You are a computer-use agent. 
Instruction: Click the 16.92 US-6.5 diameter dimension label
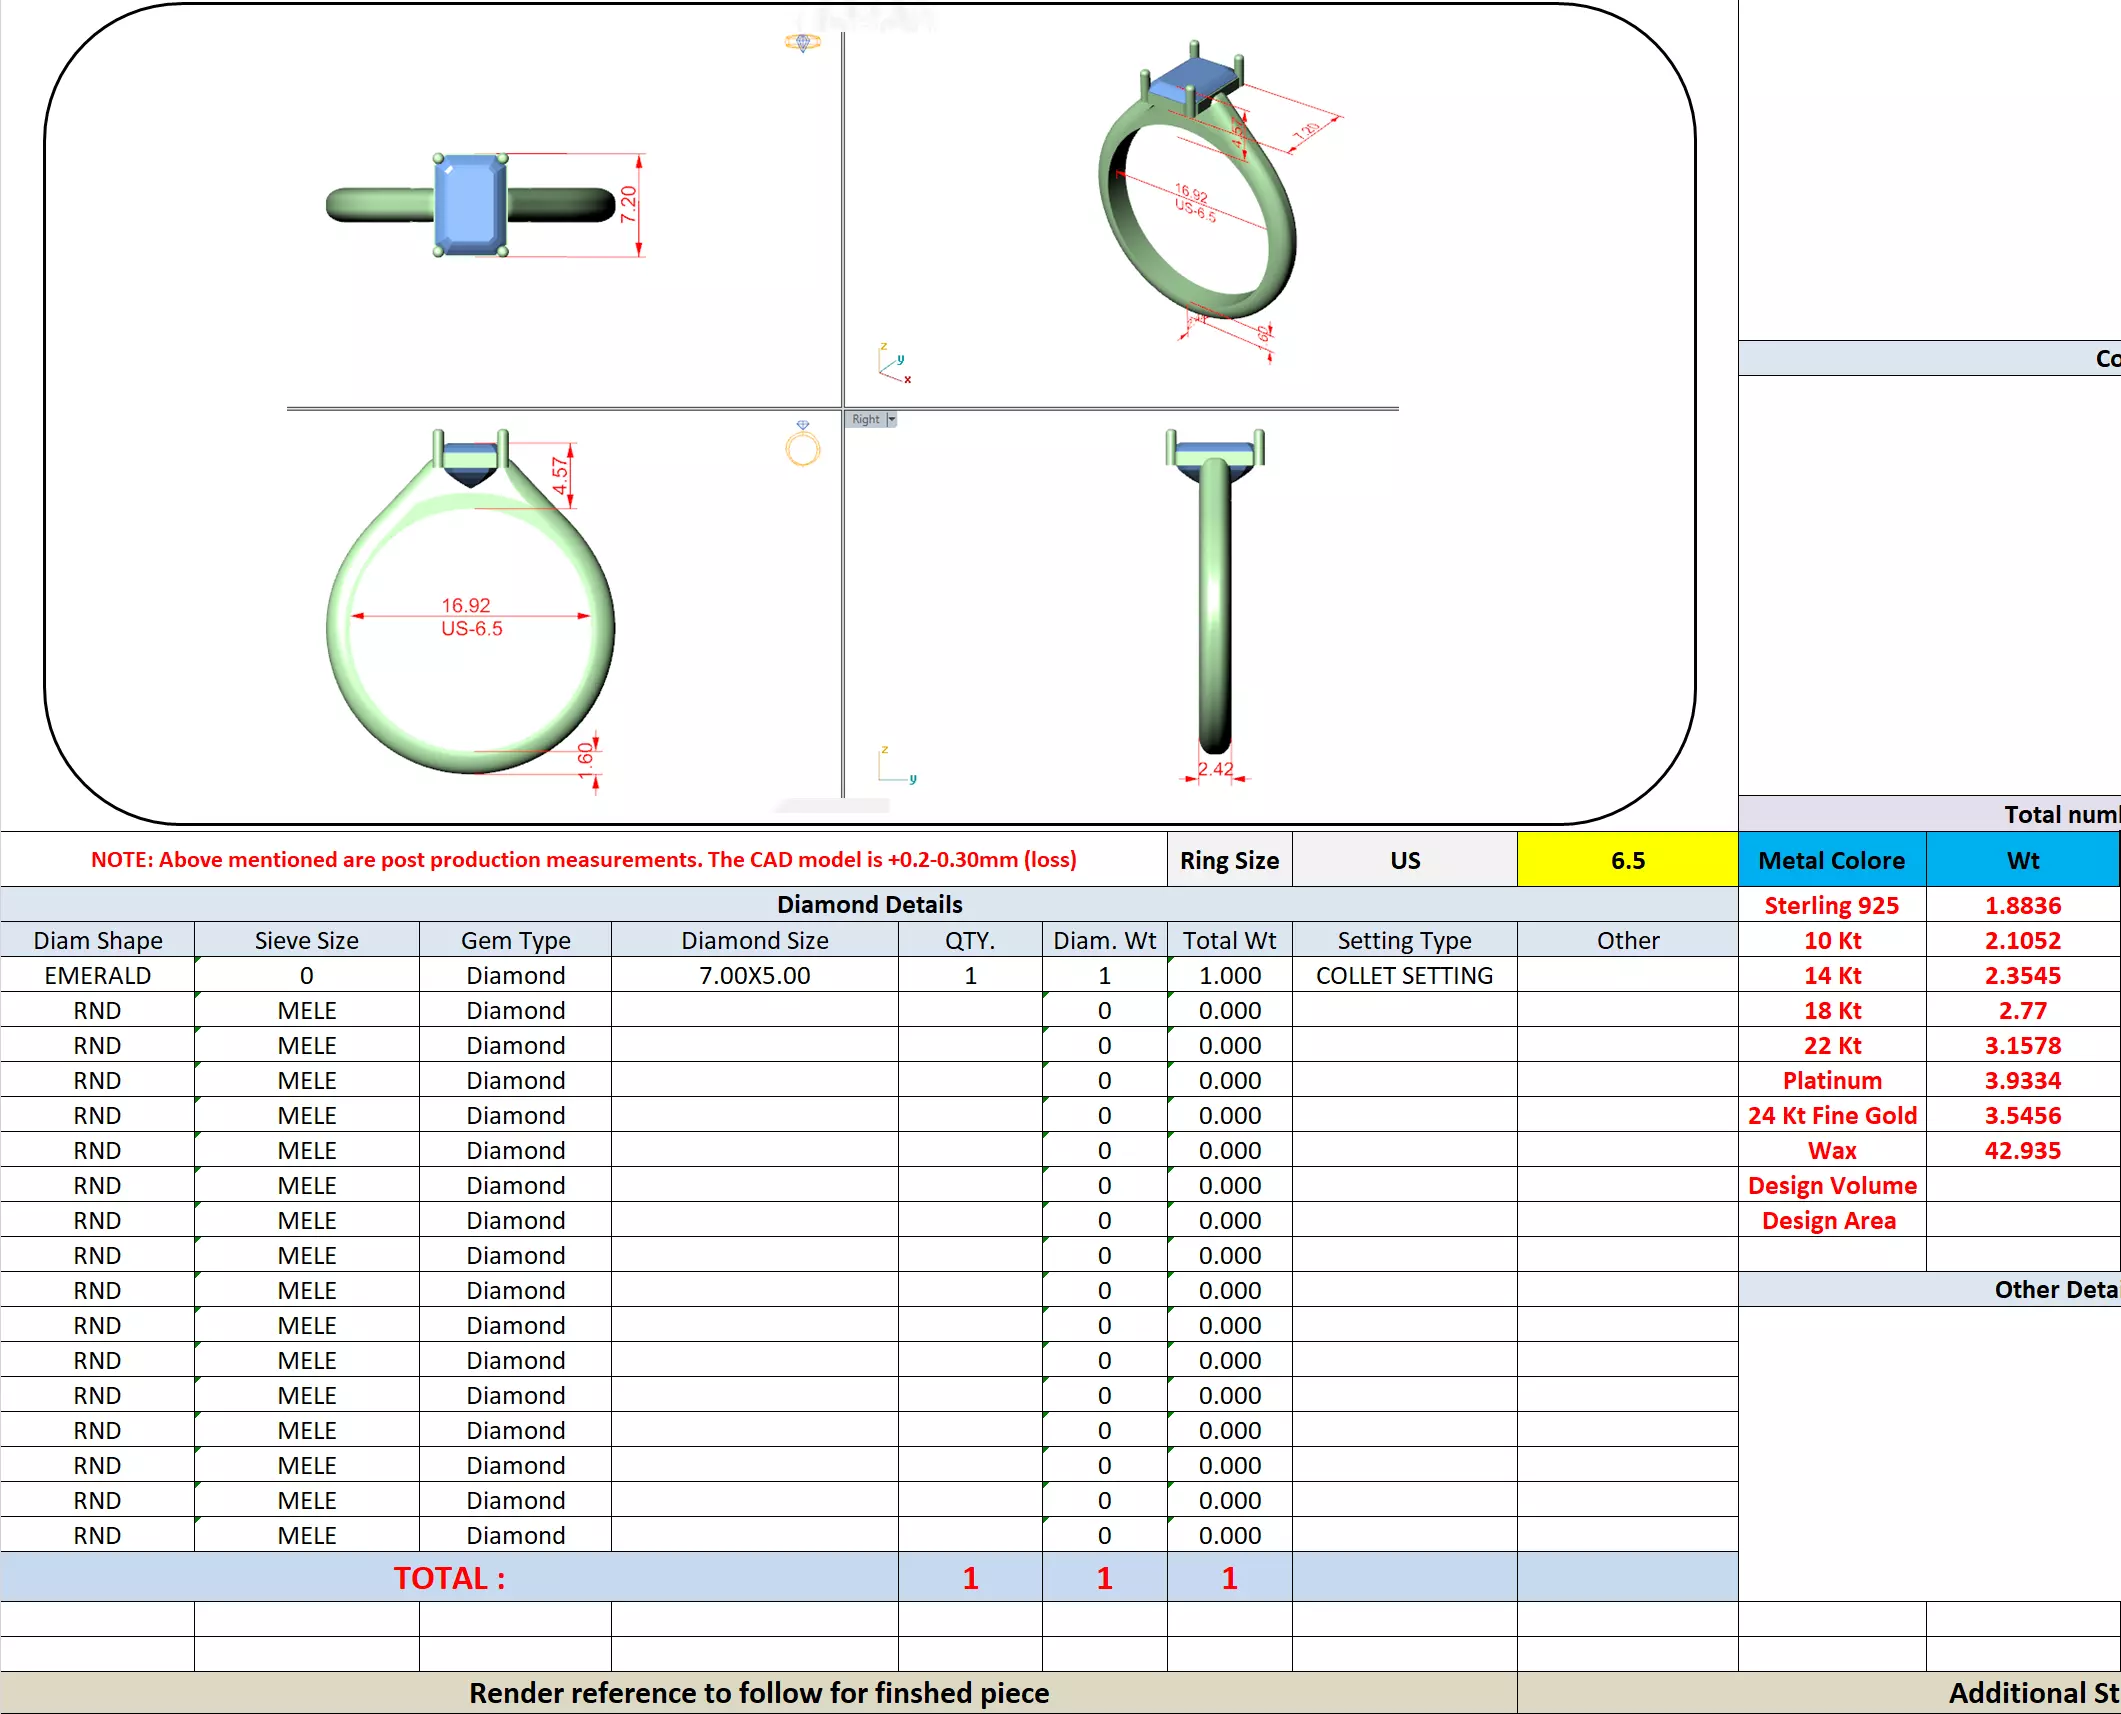[471, 617]
